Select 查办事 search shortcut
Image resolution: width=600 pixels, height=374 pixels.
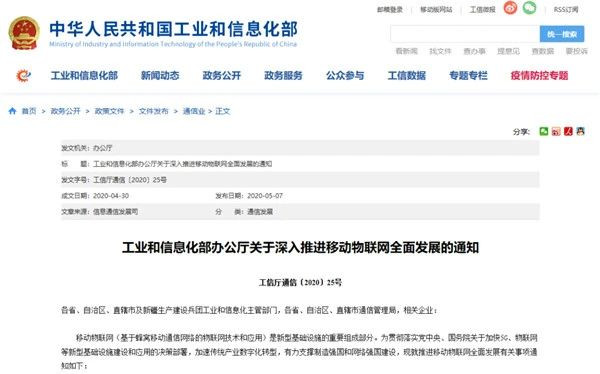pos(474,51)
